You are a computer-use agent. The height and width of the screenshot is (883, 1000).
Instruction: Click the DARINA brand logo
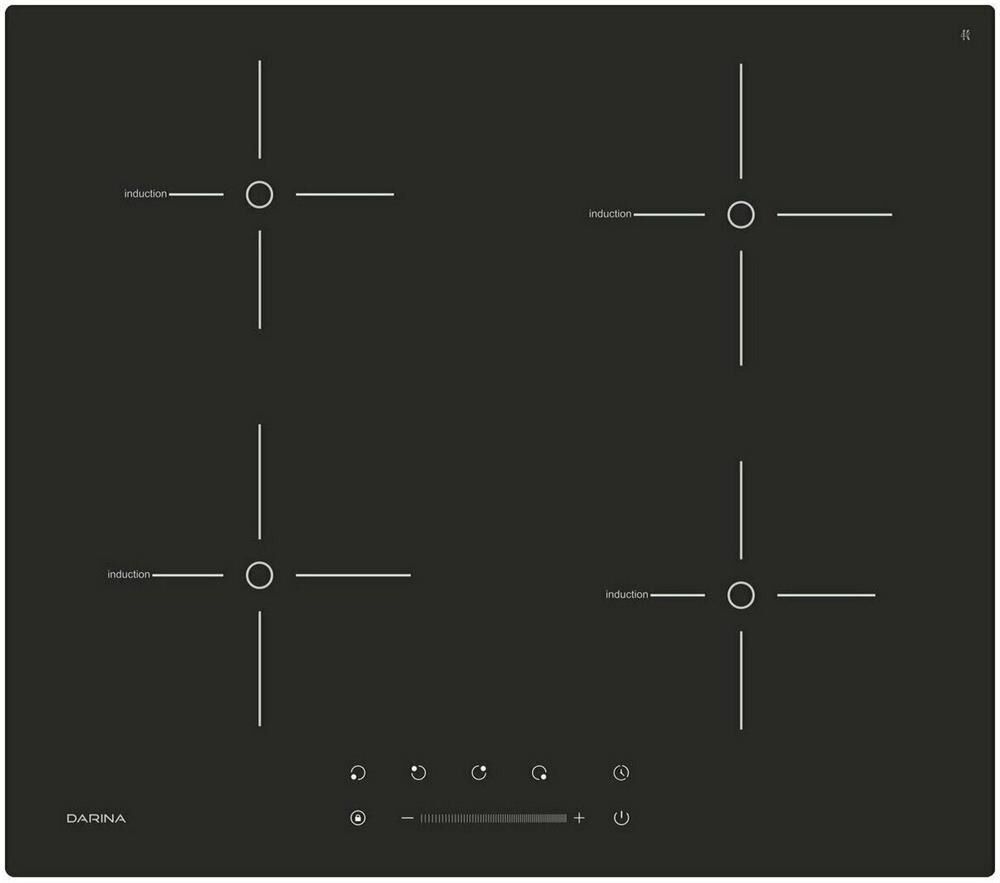click(x=96, y=818)
